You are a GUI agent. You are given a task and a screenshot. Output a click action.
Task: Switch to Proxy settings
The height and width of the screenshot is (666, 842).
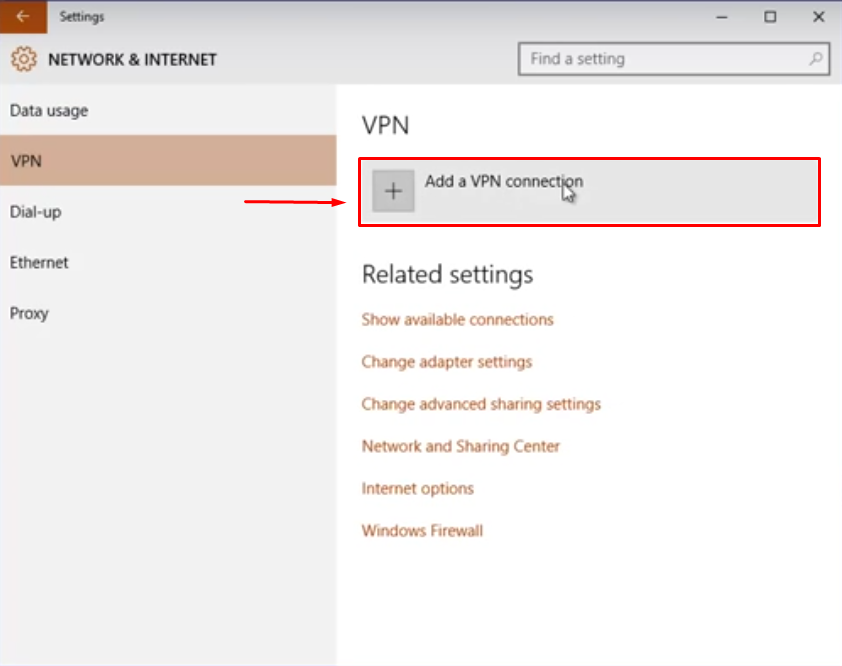pos(168,313)
